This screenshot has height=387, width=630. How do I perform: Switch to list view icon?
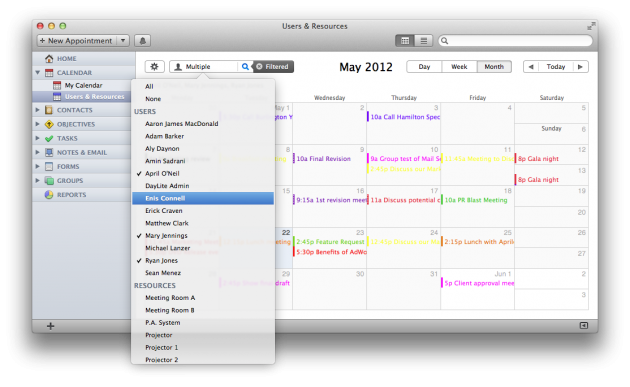click(x=423, y=41)
